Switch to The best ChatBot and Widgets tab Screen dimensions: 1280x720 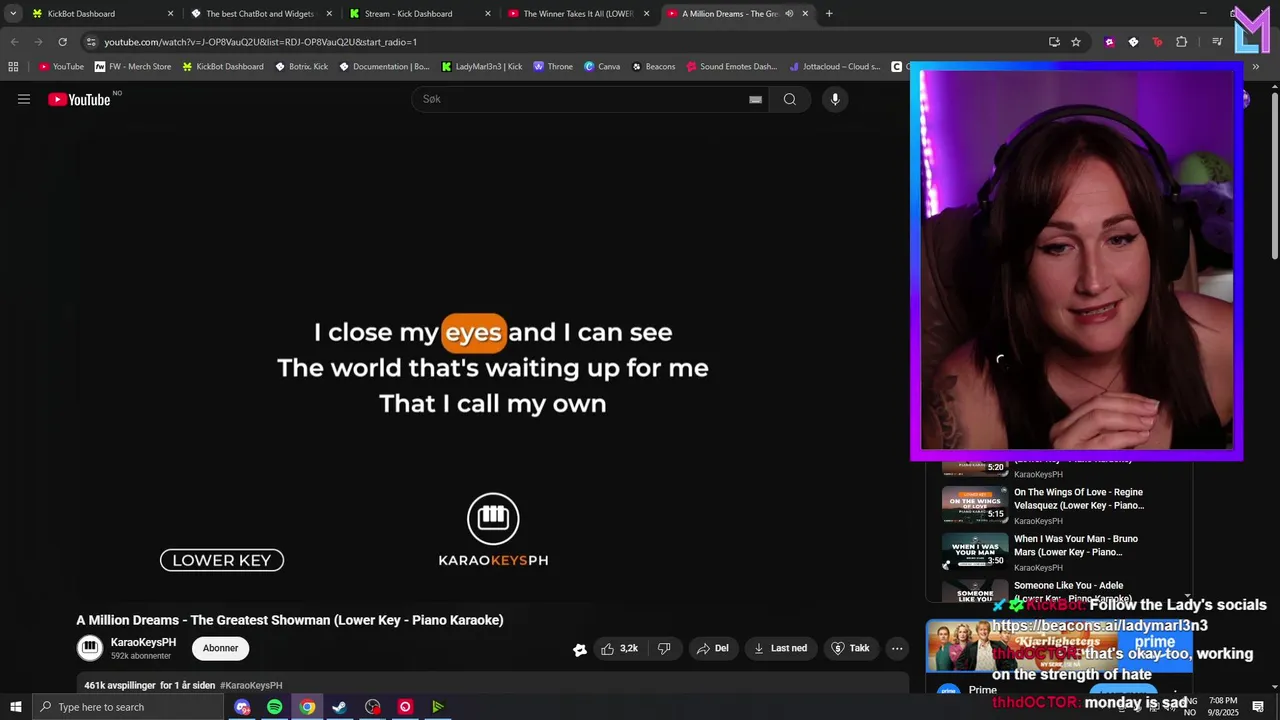tap(260, 14)
